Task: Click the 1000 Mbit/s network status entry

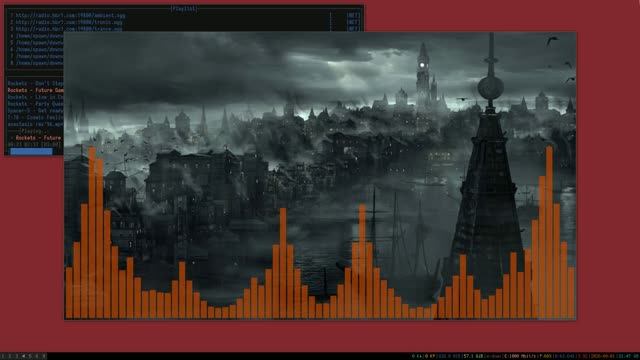Action: [x=521, y=356]
